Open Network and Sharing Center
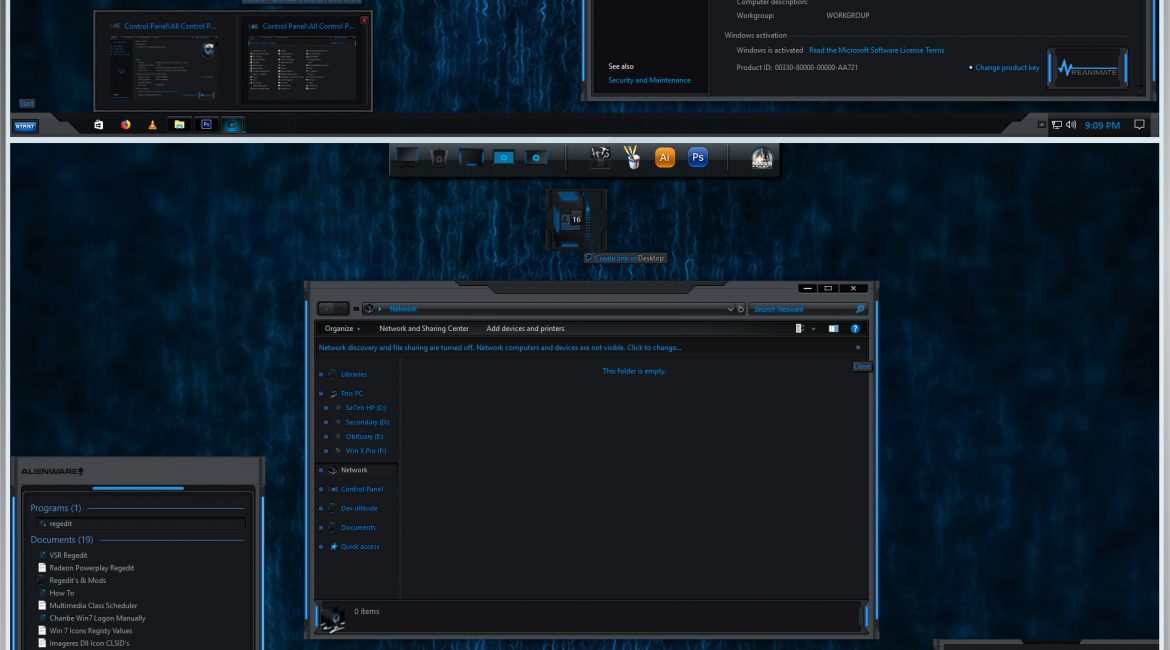 point(424,328)
